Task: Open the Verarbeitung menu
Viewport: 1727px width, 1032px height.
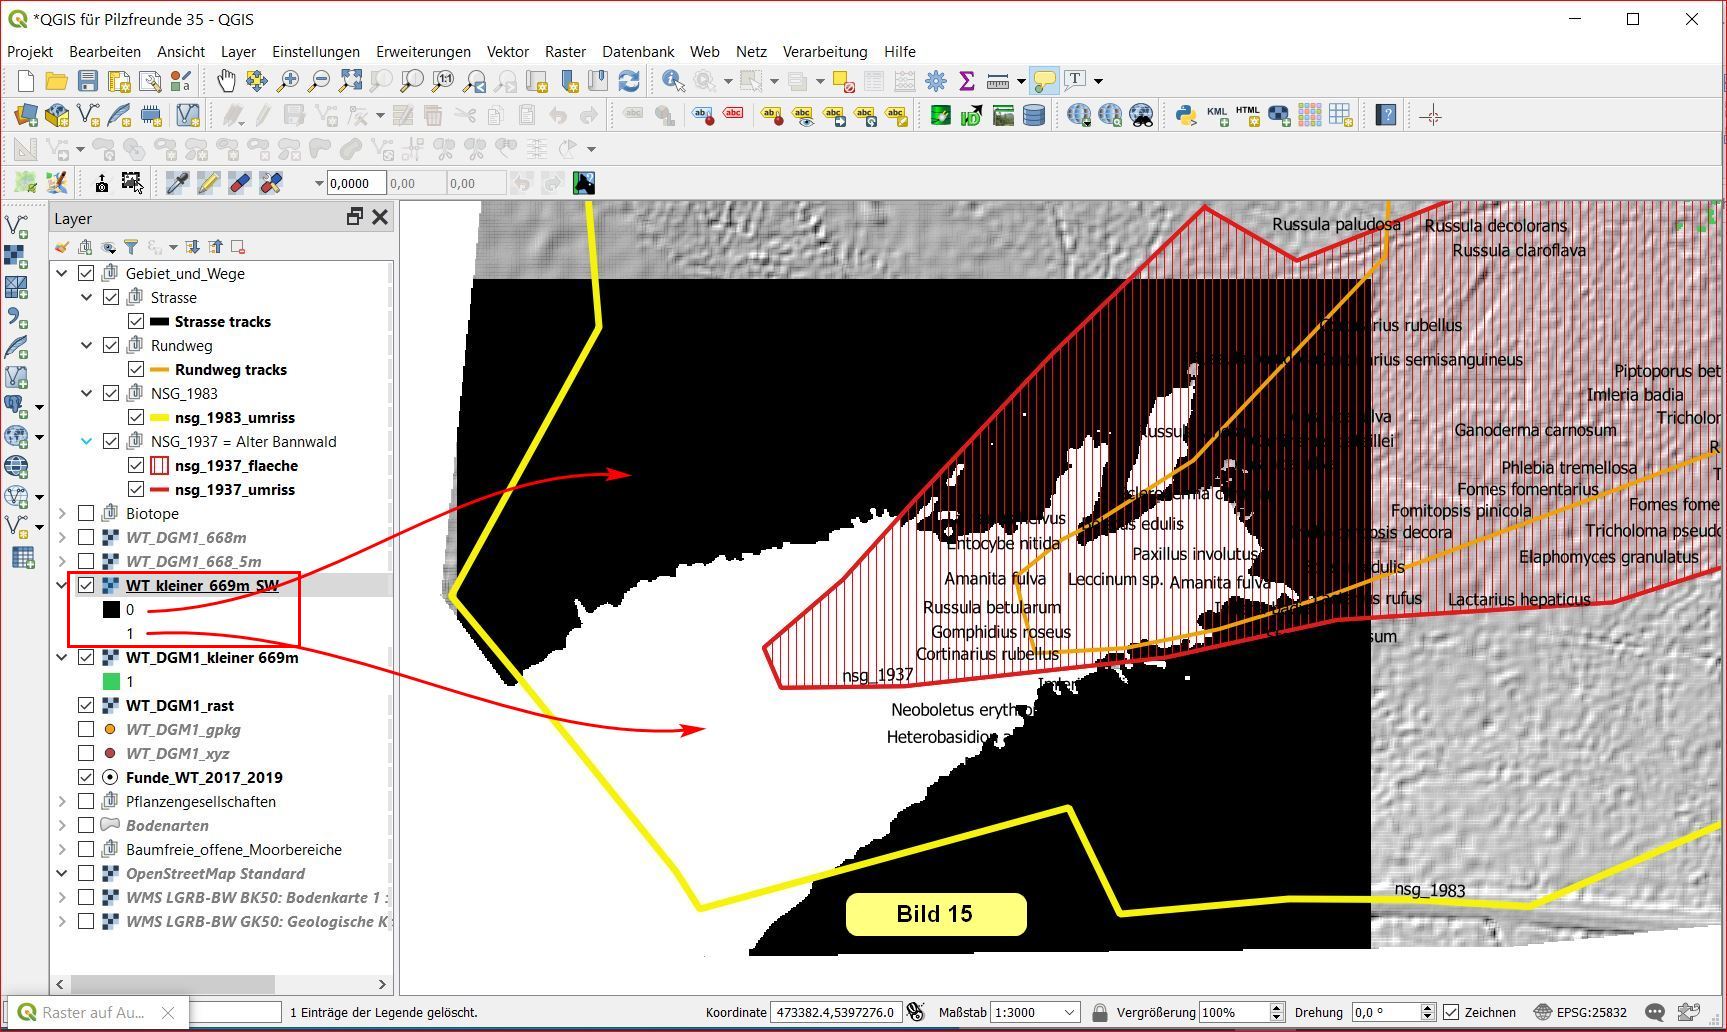Action: pyautogui.click(x=824, y=51)
